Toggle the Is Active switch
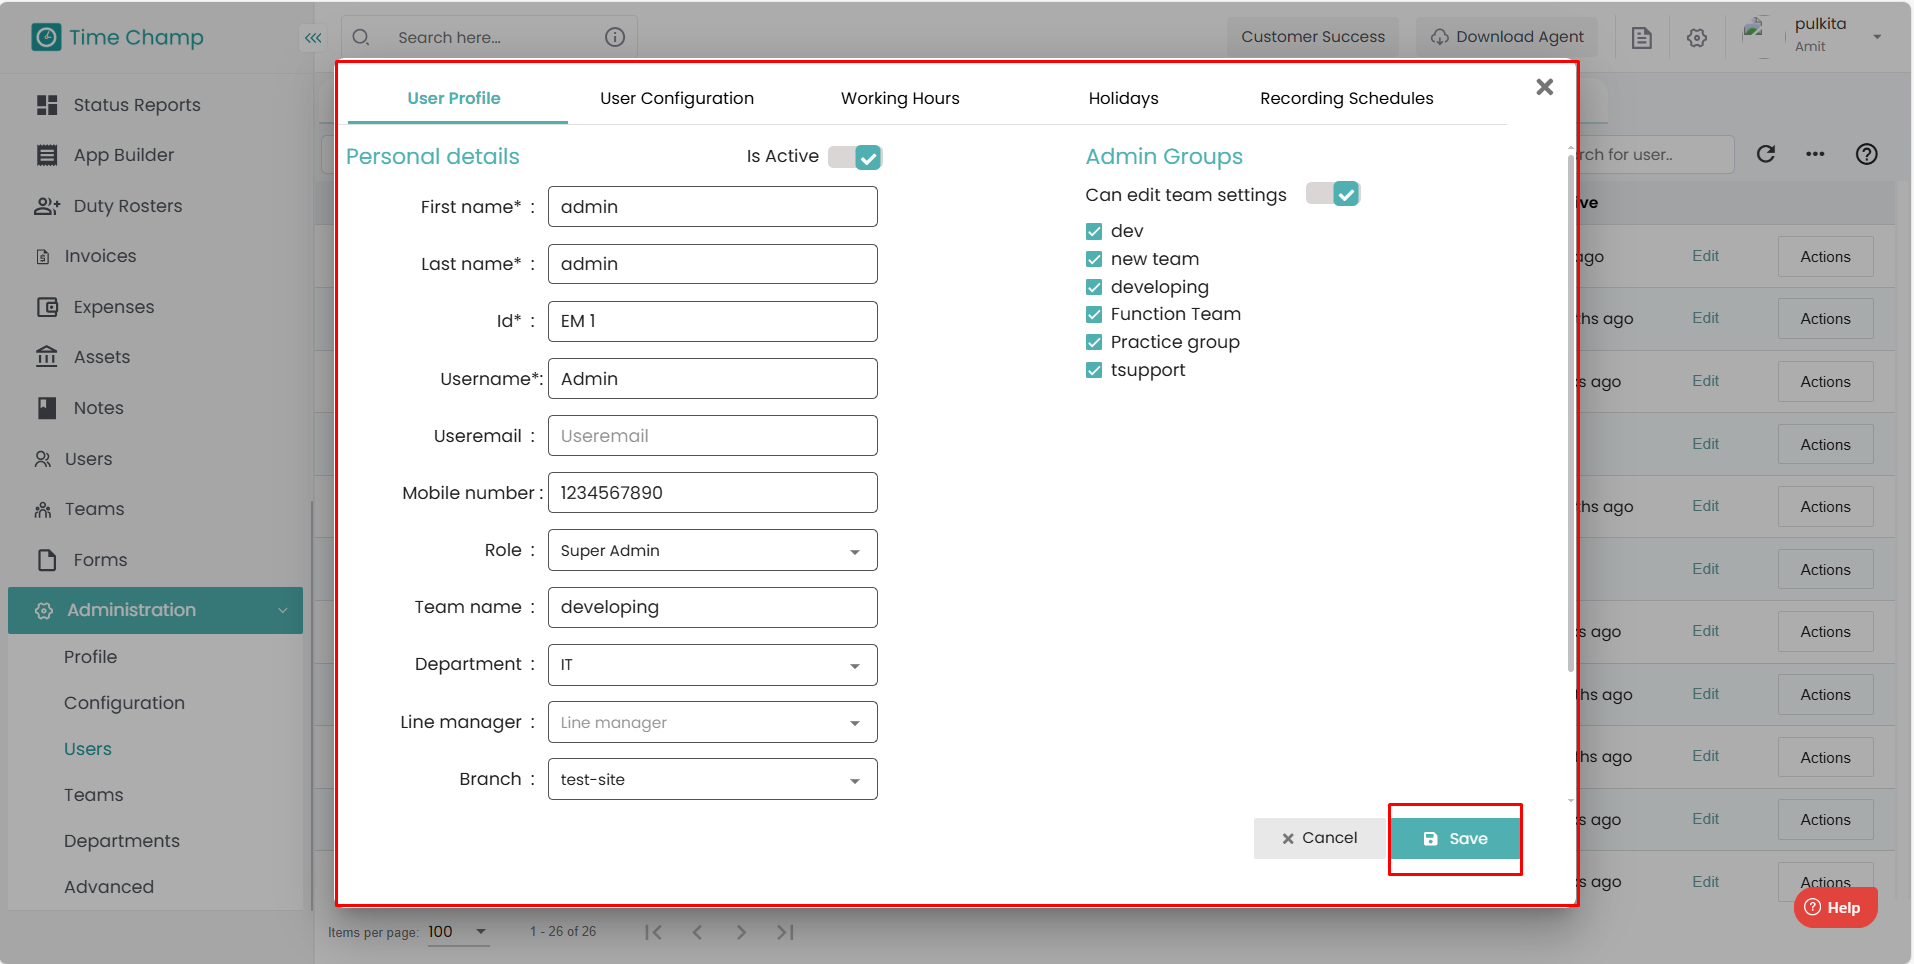This screenshot has height=964, width=1914. (855, 157)
